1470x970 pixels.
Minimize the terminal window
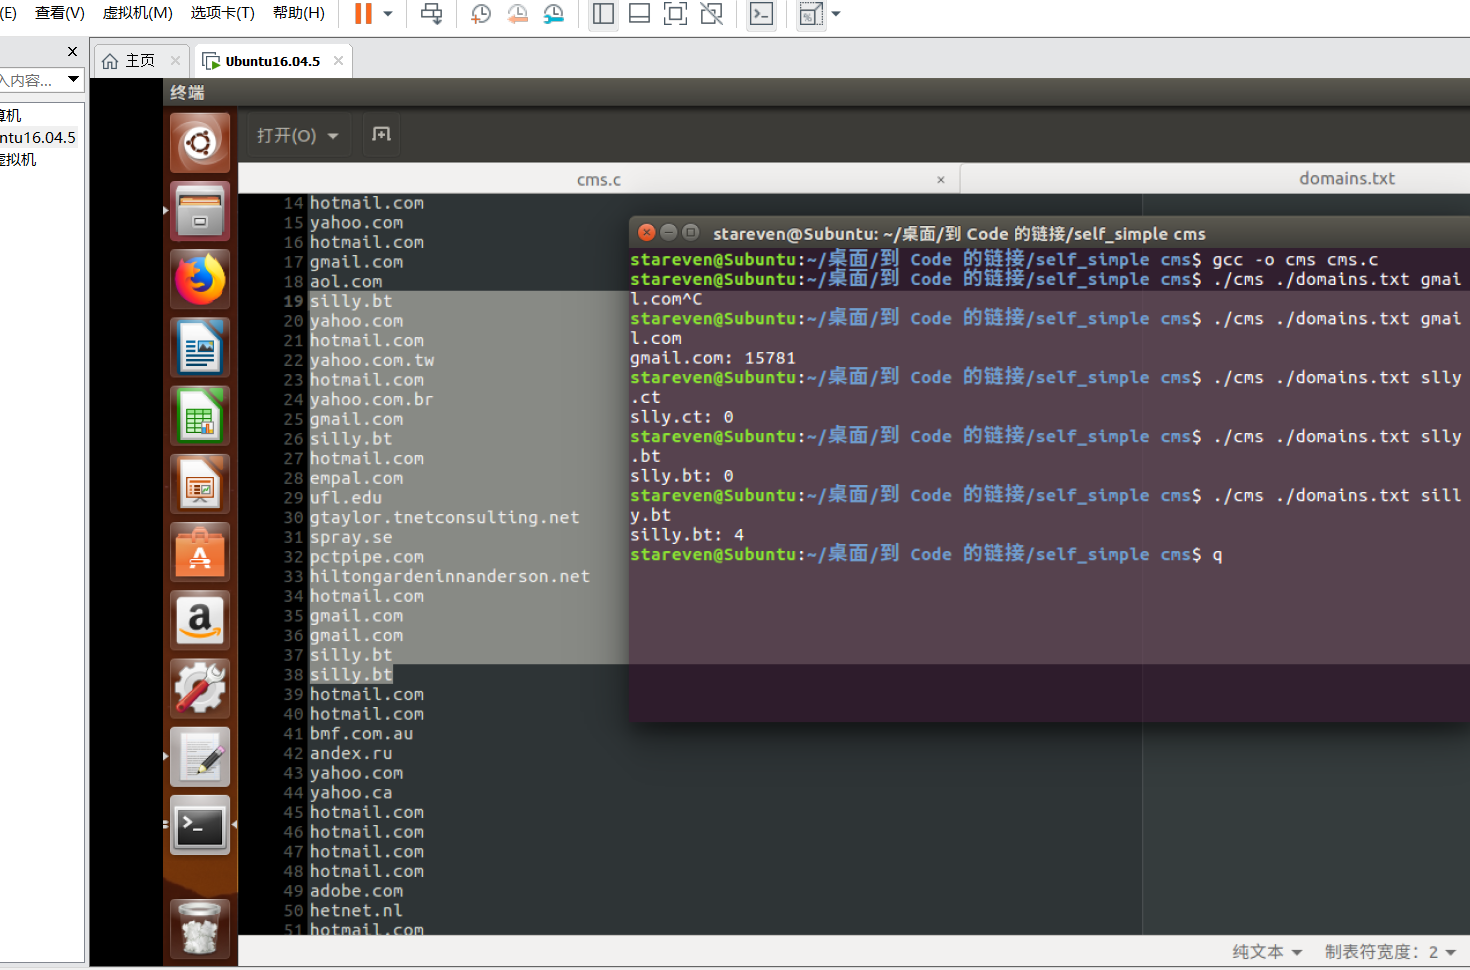tap(669, 232)
